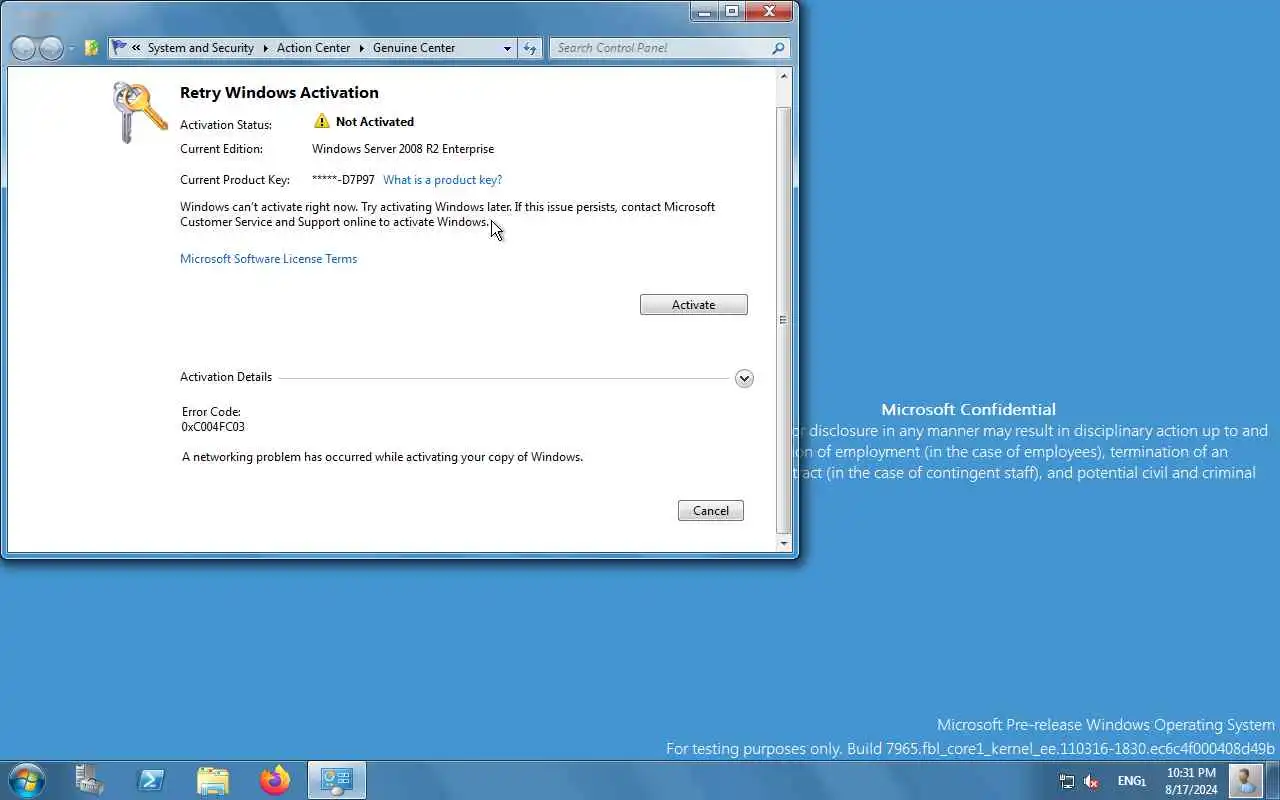Screen dimensions: 1280x800
Task: Click network status tray icon
Action: (x=1067, y=782)
